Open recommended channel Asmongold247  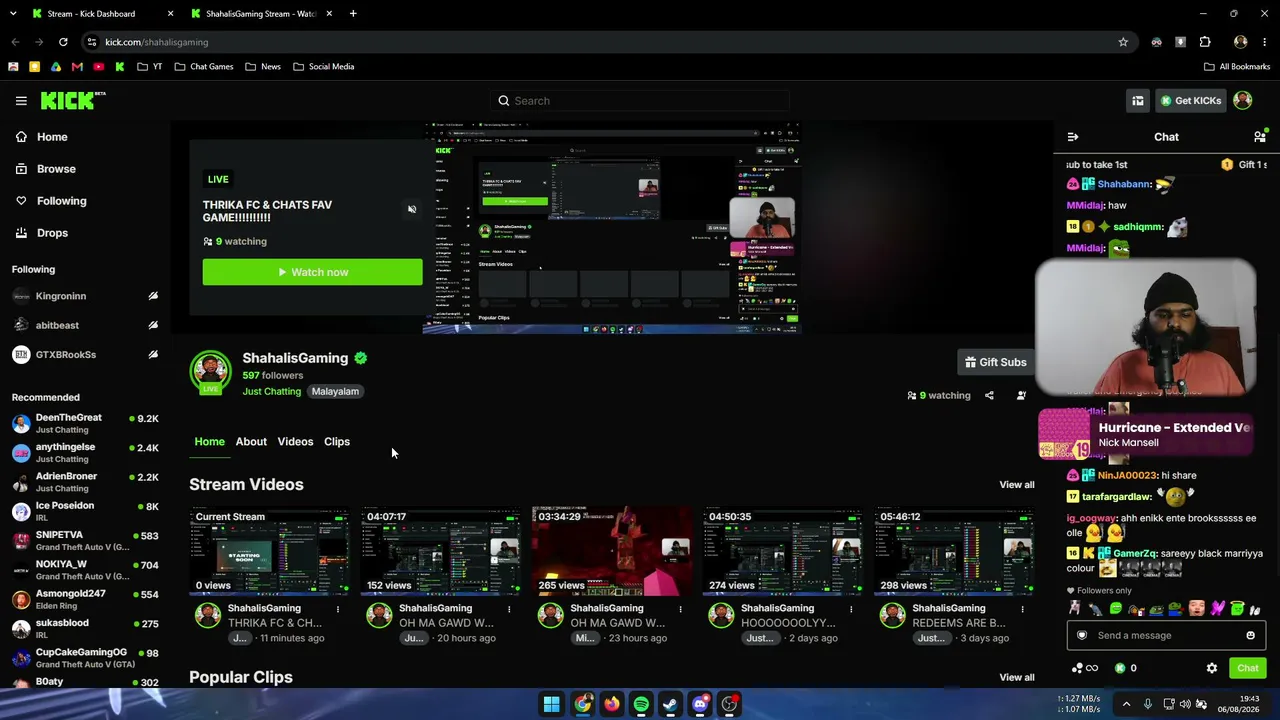point(85,600)
